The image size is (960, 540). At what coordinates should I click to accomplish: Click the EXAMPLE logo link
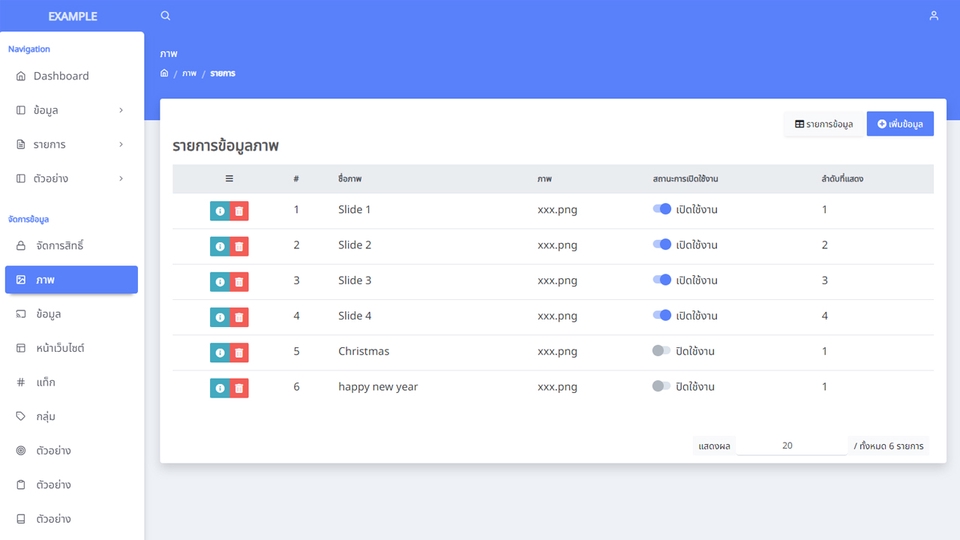(x=72, y=17)
